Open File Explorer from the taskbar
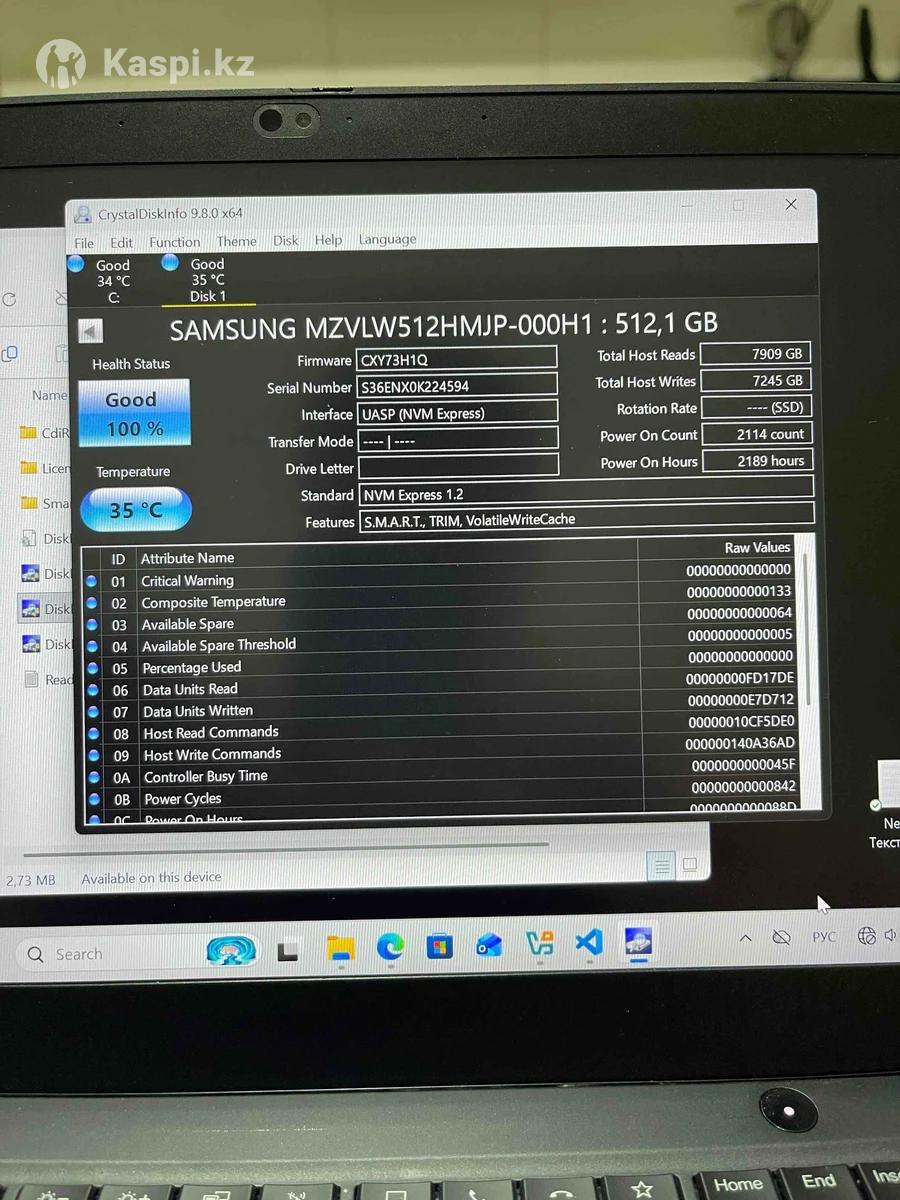Screen dimensions: 900x1200 point(341,946)
